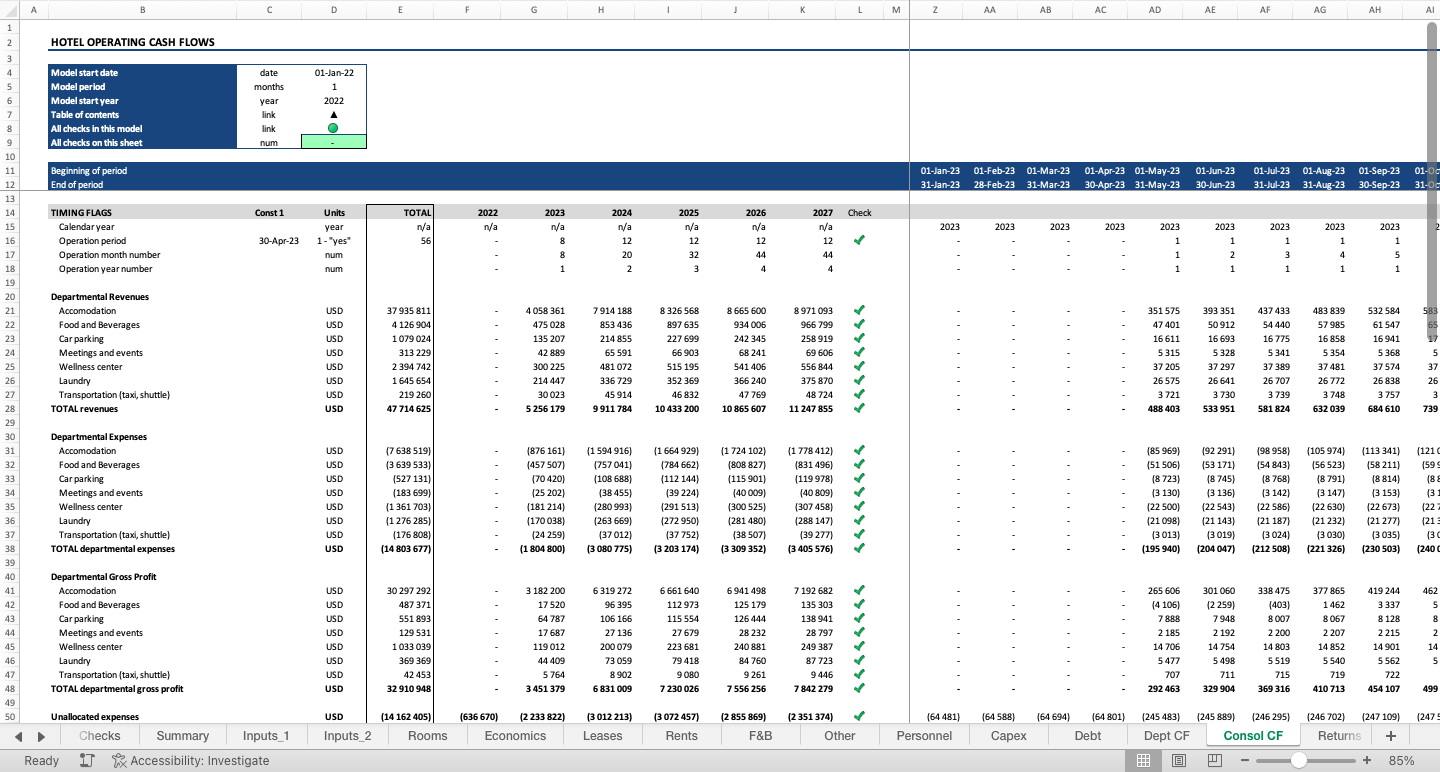
Task: Run the Accessibility checker from the status bar
Action: pos(119,760)
